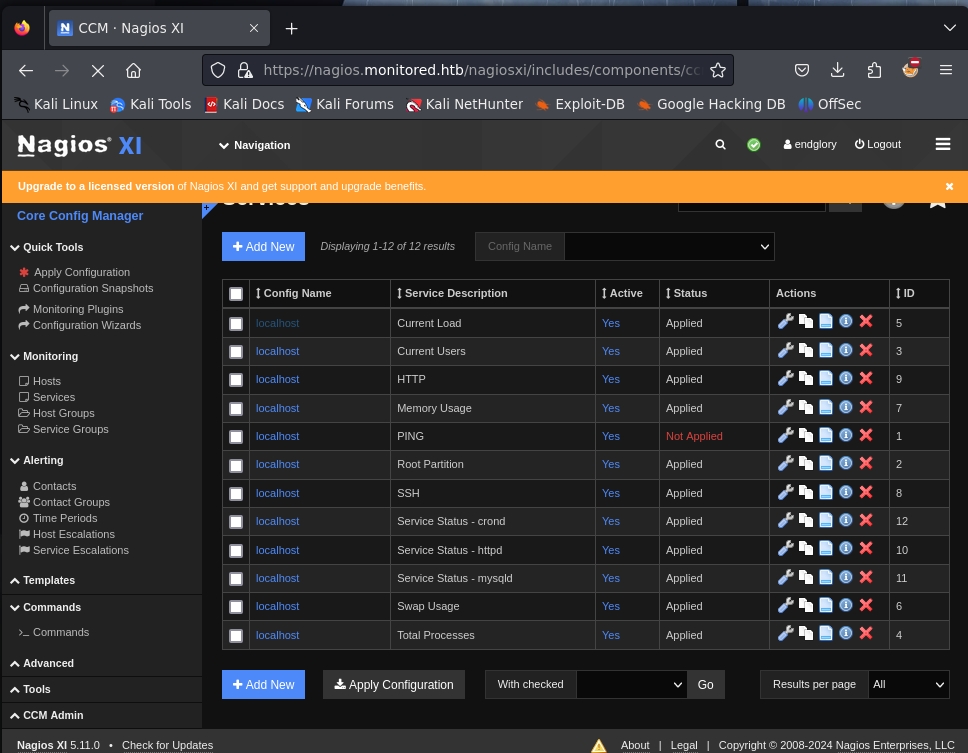Screen dimensions: 968x753
Task: Open the Config Name filter dropdown
Action: [x=669, y=247]
